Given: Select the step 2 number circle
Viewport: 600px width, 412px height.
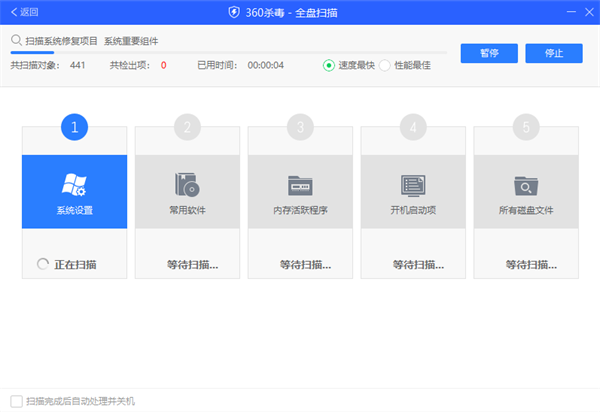Looking at the screenshot, I should point(187,127).
